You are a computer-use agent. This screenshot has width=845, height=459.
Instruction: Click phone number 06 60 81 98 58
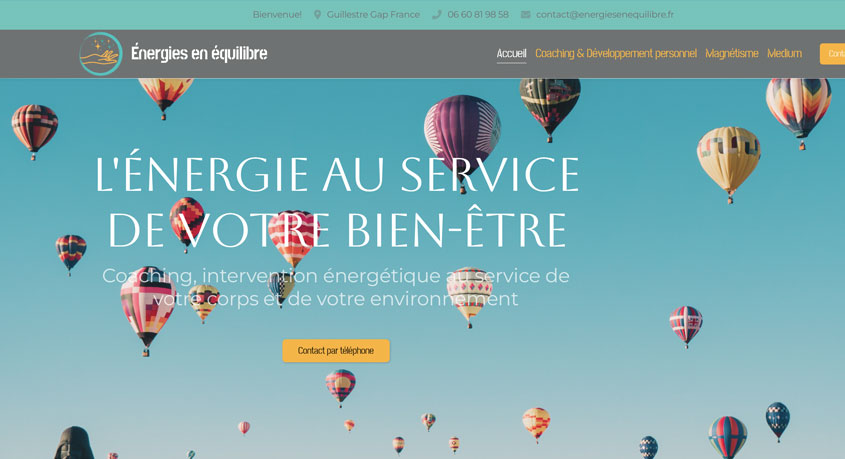pos(478,15)
